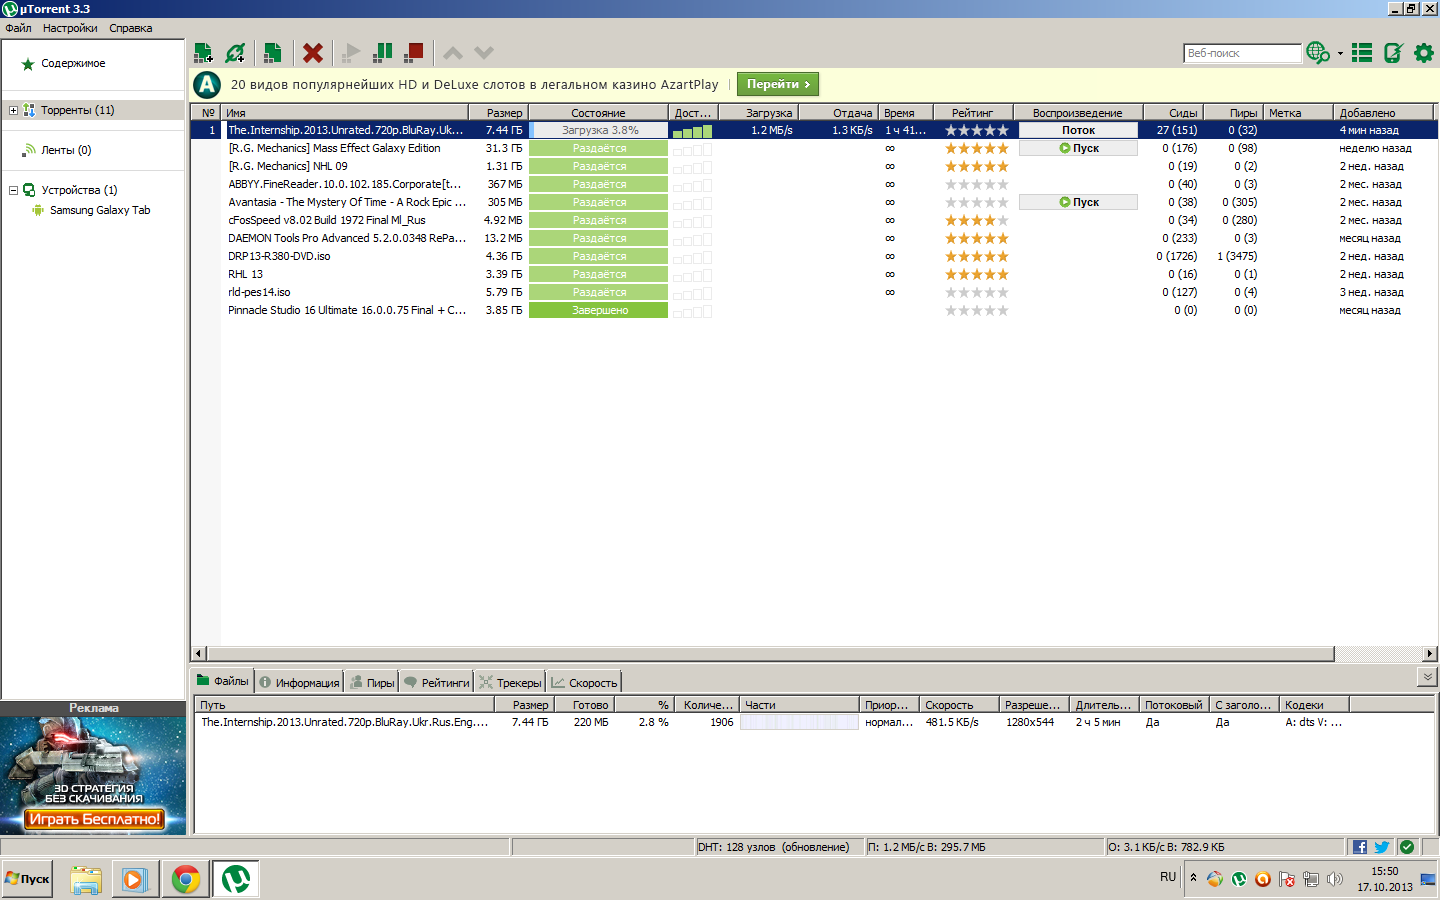Click the star rating of The.Internship torrent
The width and height of the screenshot is (1440, 900).
pos(977,130)
